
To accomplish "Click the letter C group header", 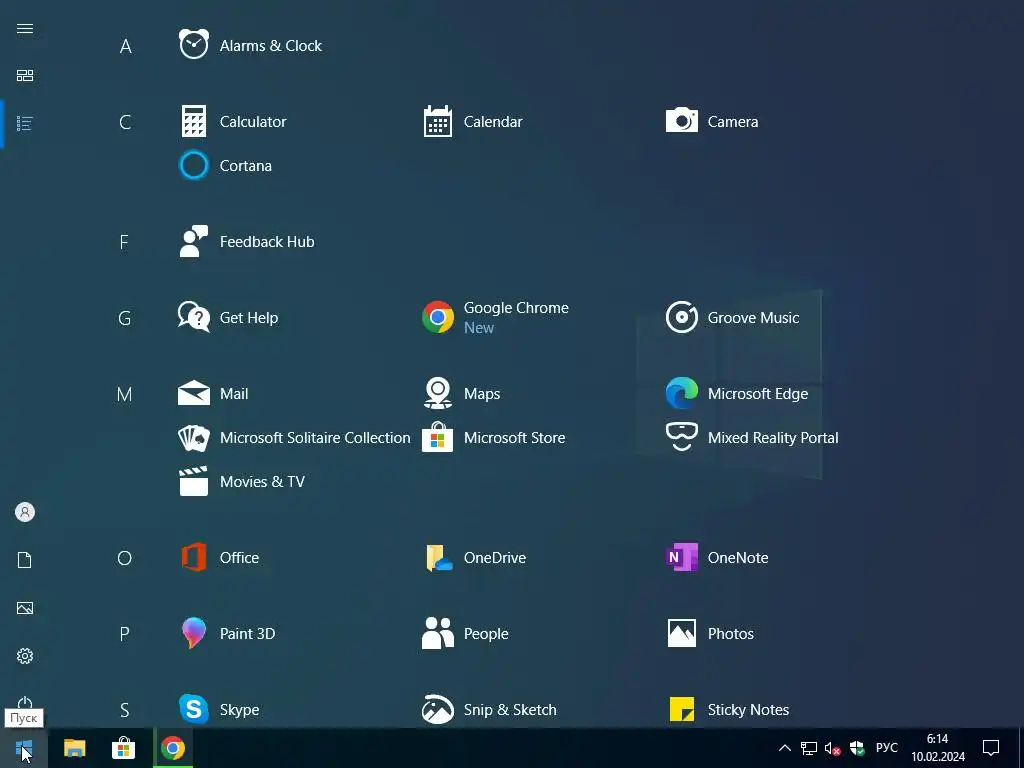I will pyautogui.click(x=125, y=122).
